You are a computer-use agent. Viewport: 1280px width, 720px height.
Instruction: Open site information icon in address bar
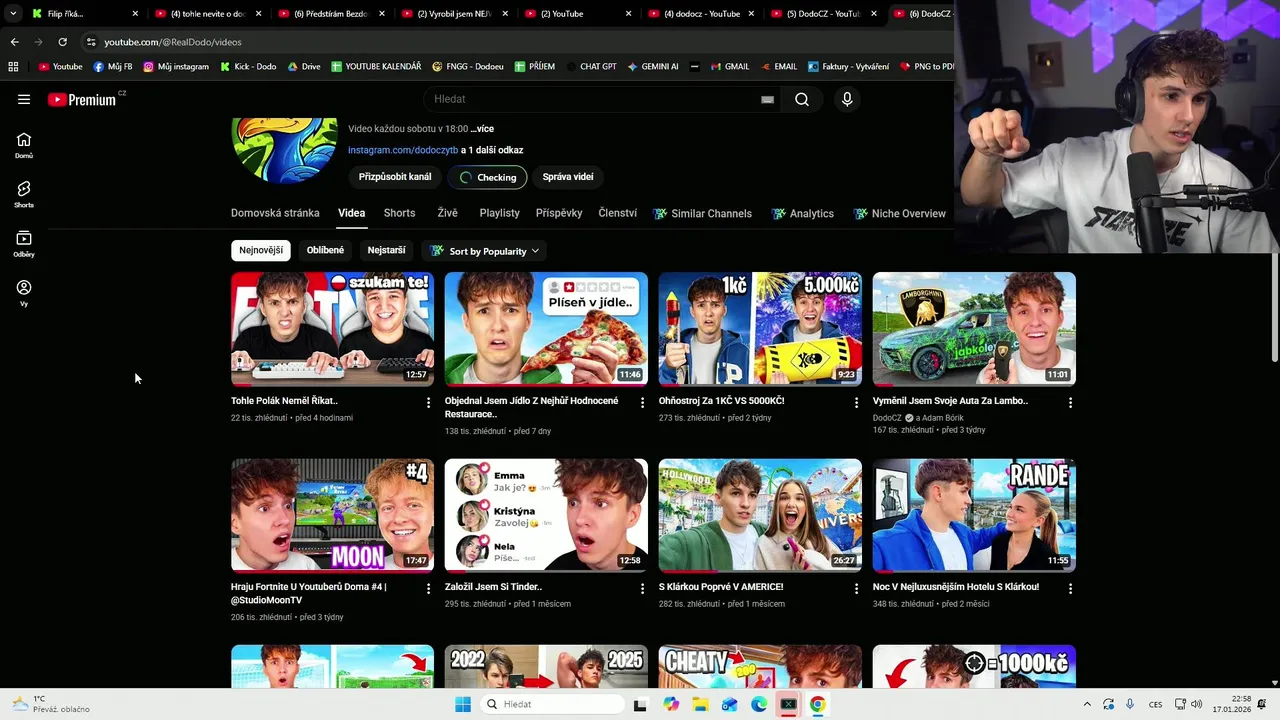click(91, 42)
